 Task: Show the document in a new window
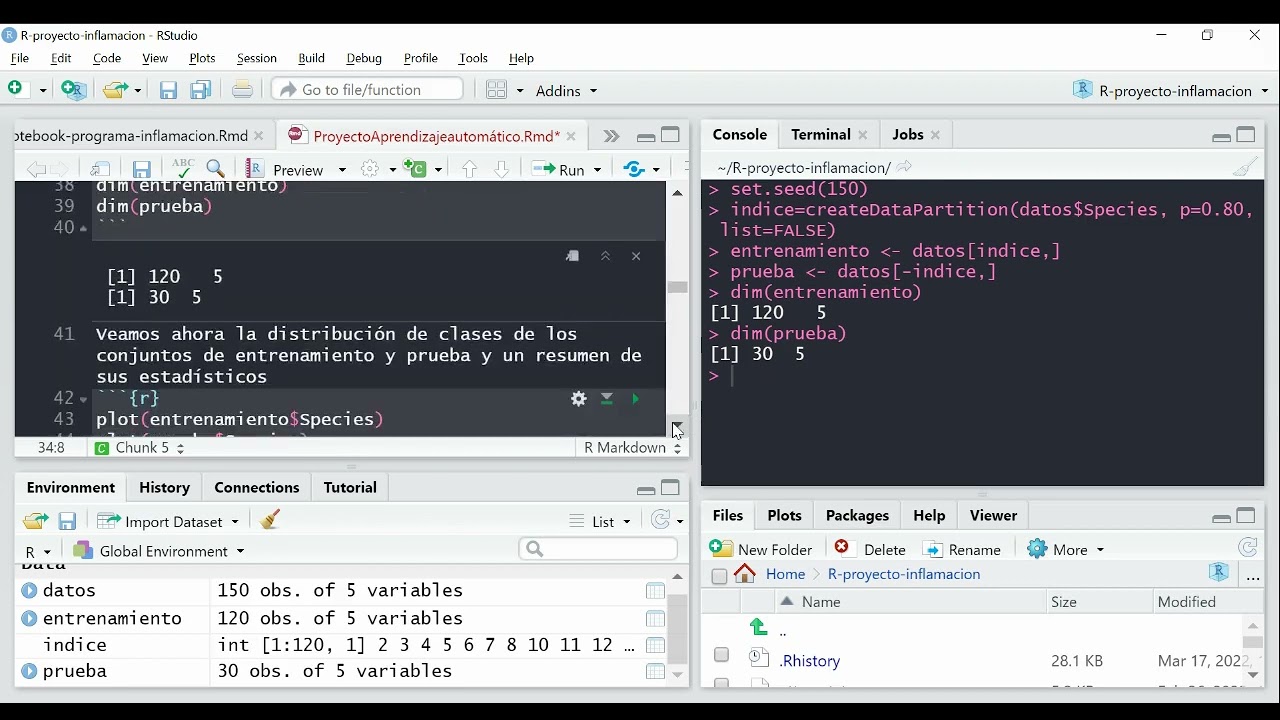tap(100, 169)
